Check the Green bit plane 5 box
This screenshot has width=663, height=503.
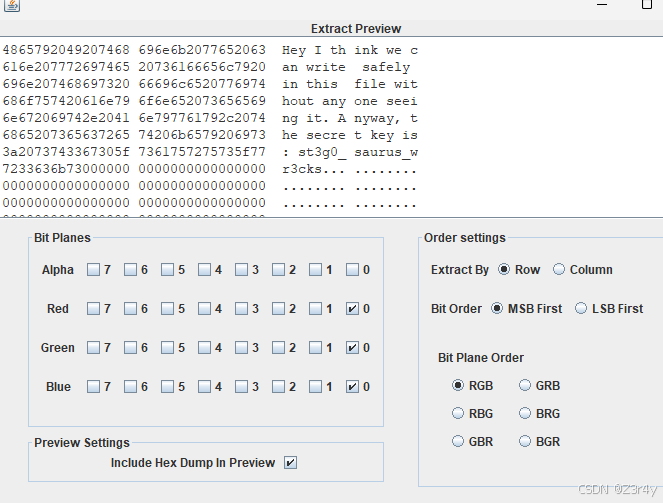(167, 347)
